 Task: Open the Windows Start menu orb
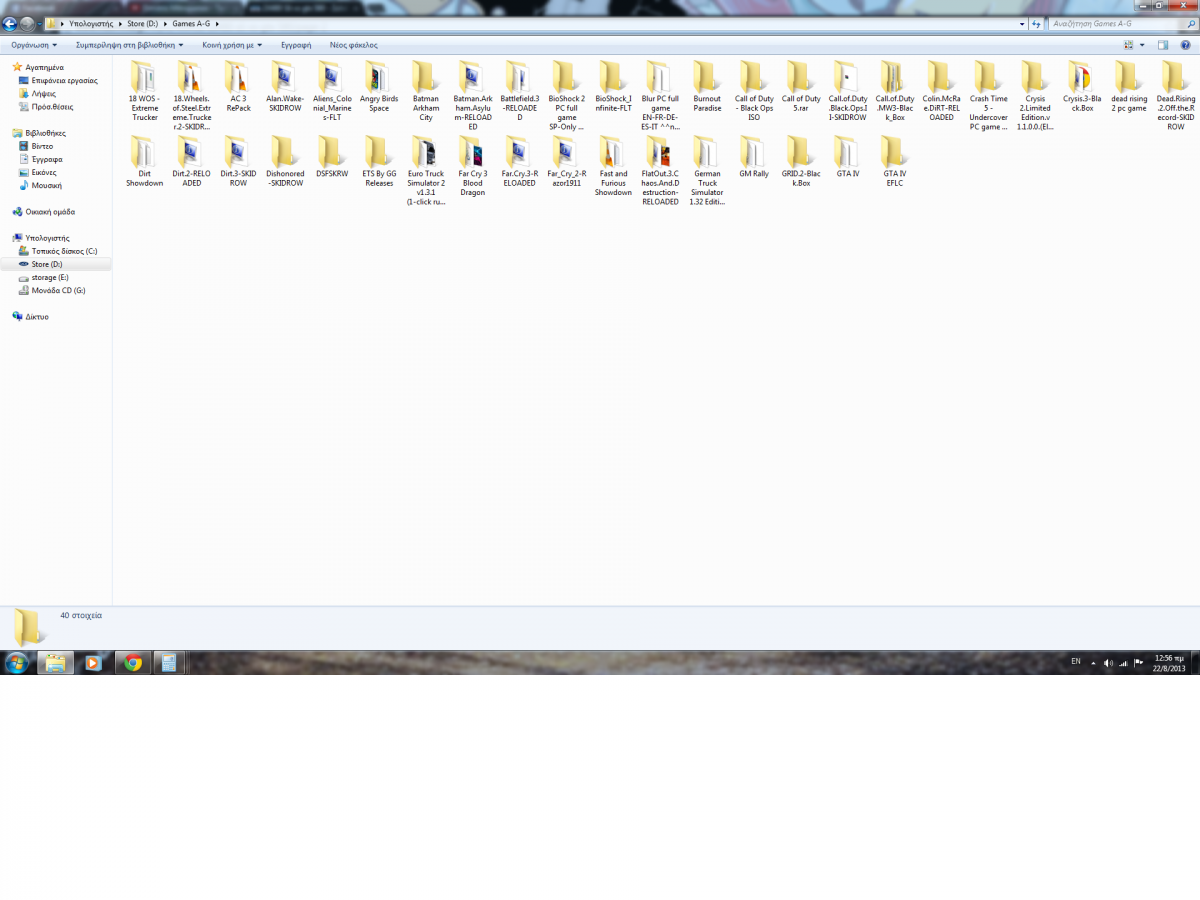16,662
